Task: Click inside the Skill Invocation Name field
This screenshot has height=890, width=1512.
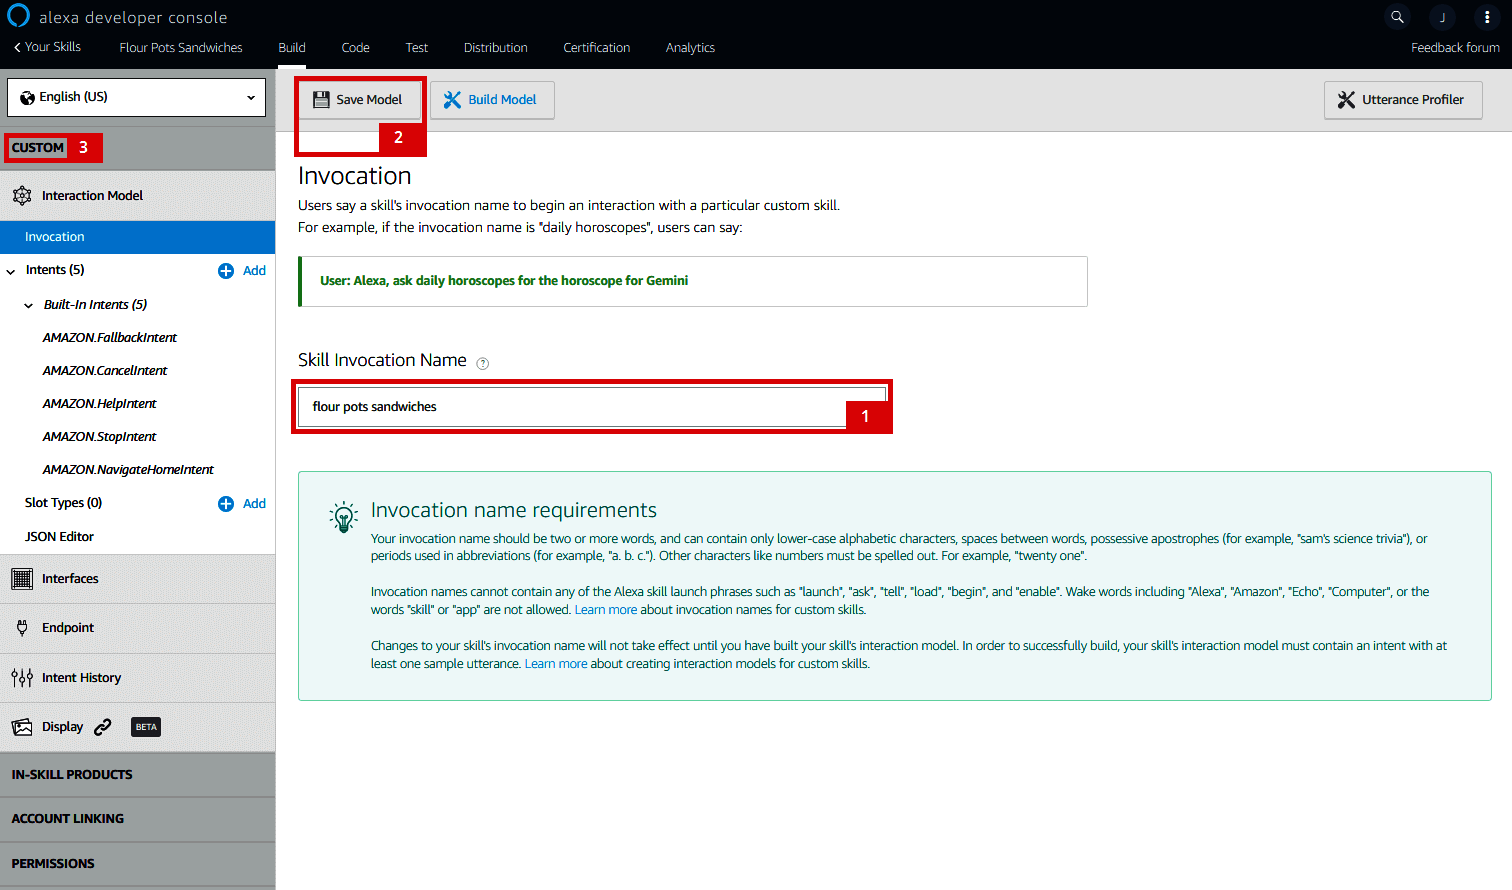Action: point(570,407)
